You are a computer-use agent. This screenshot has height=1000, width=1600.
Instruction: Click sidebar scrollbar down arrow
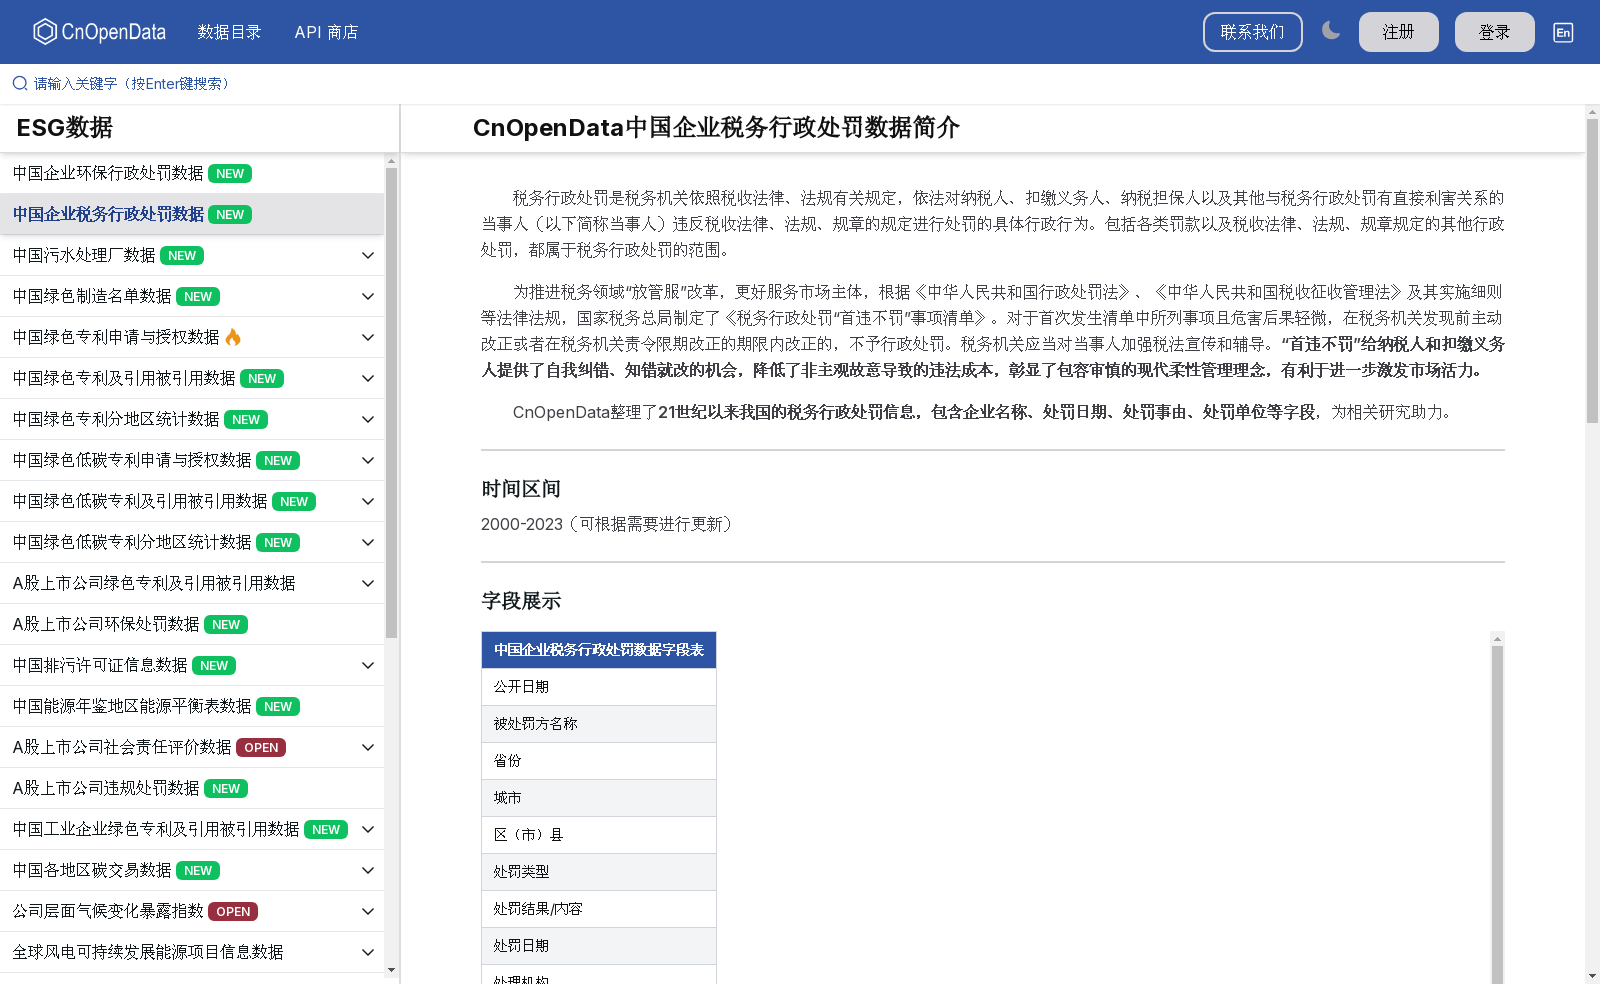[391, 969]
